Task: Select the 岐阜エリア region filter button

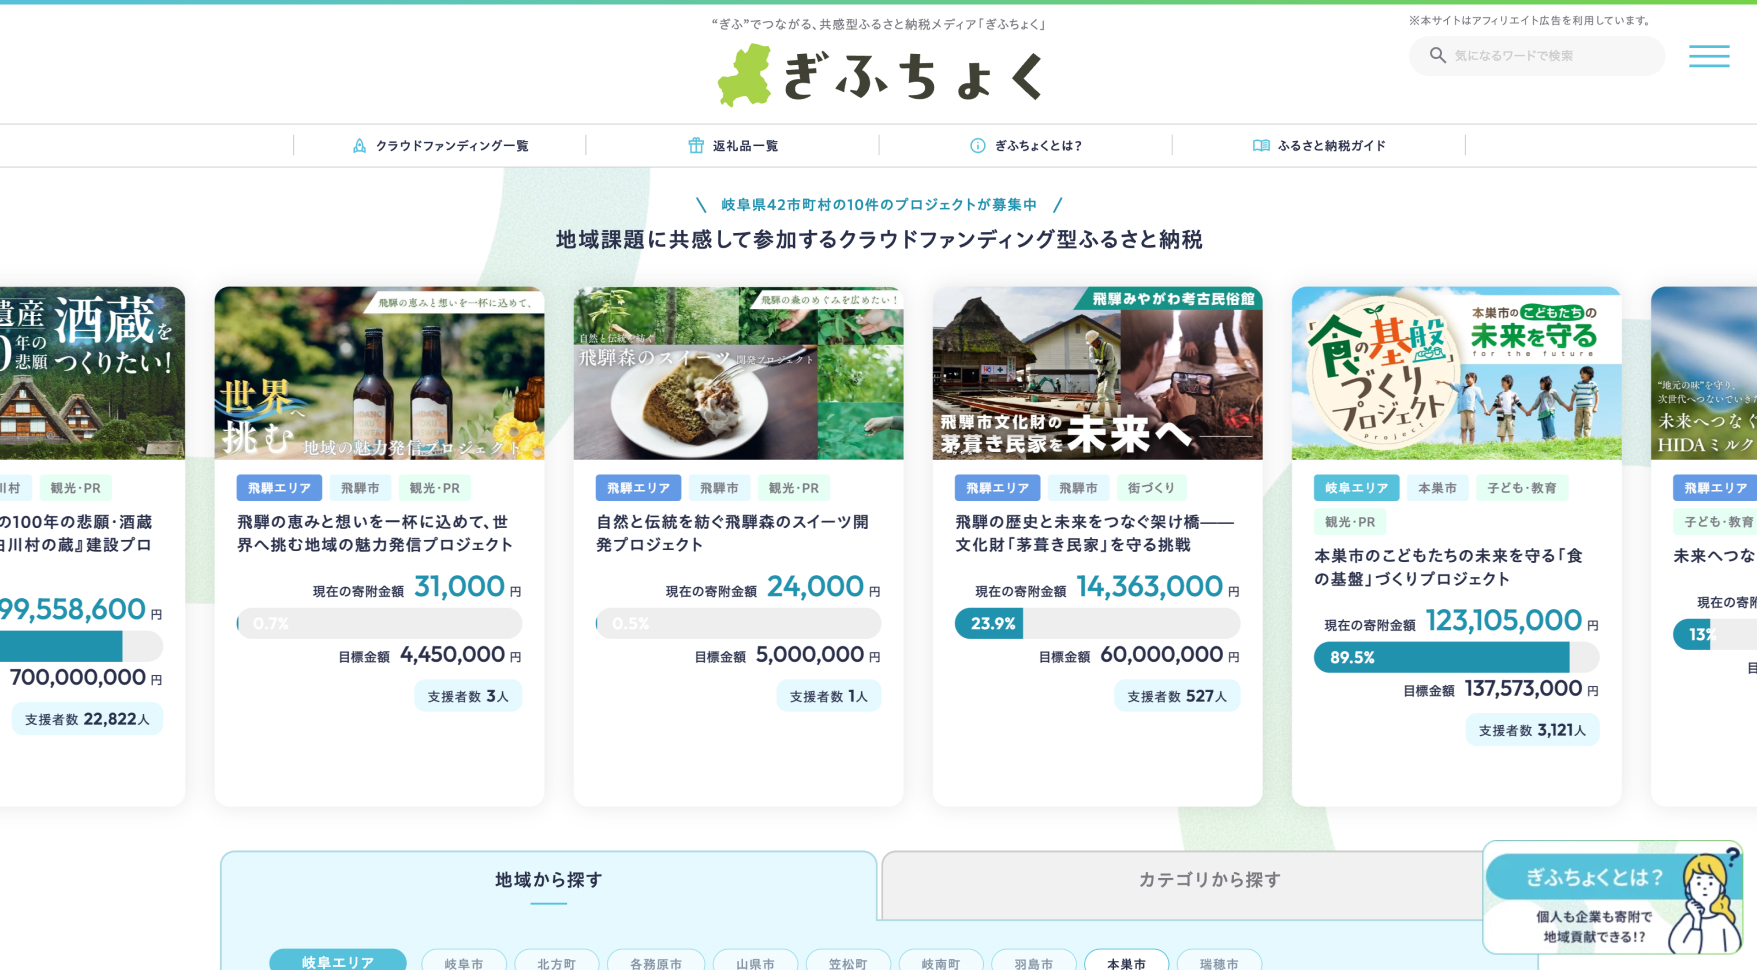Action: point(337,962)
